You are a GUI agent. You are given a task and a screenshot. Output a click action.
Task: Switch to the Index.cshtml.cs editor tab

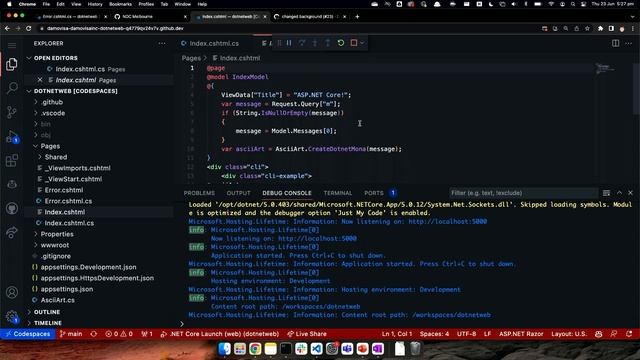click(214, 43)
